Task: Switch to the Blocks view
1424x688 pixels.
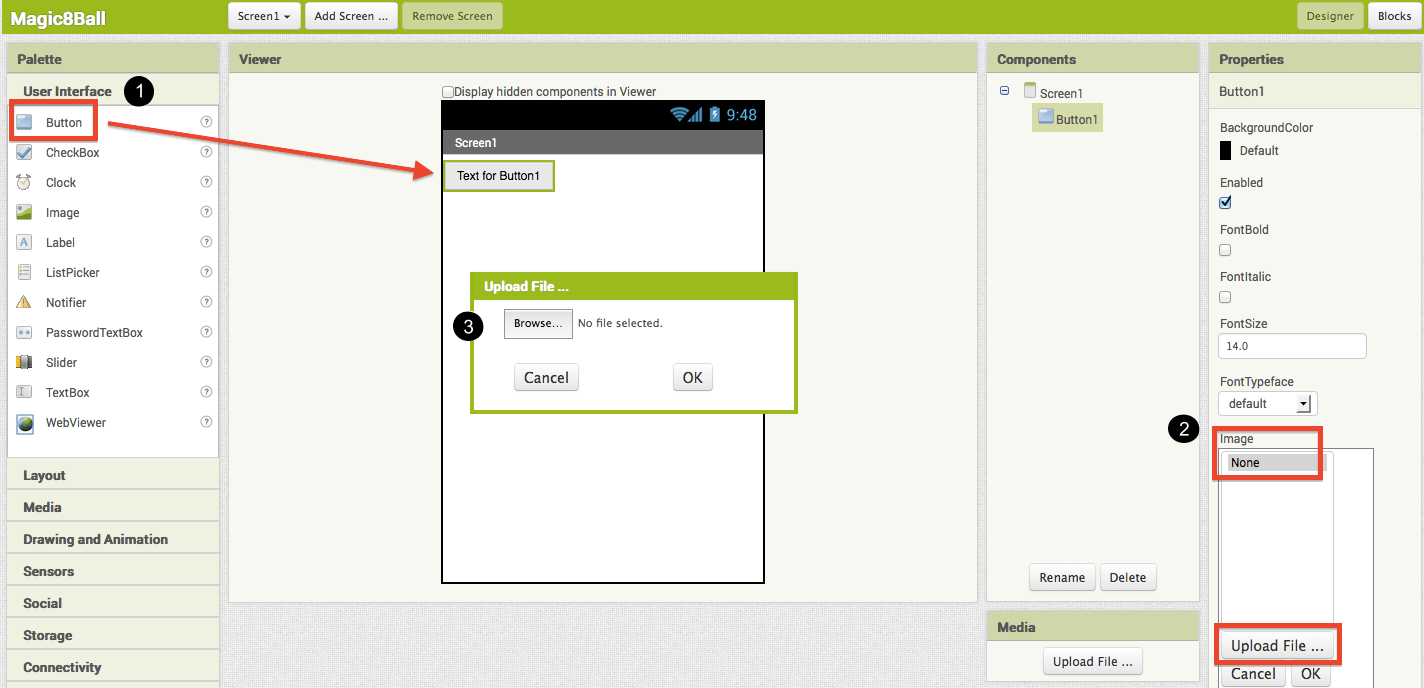Action: tap(1394, 16)
